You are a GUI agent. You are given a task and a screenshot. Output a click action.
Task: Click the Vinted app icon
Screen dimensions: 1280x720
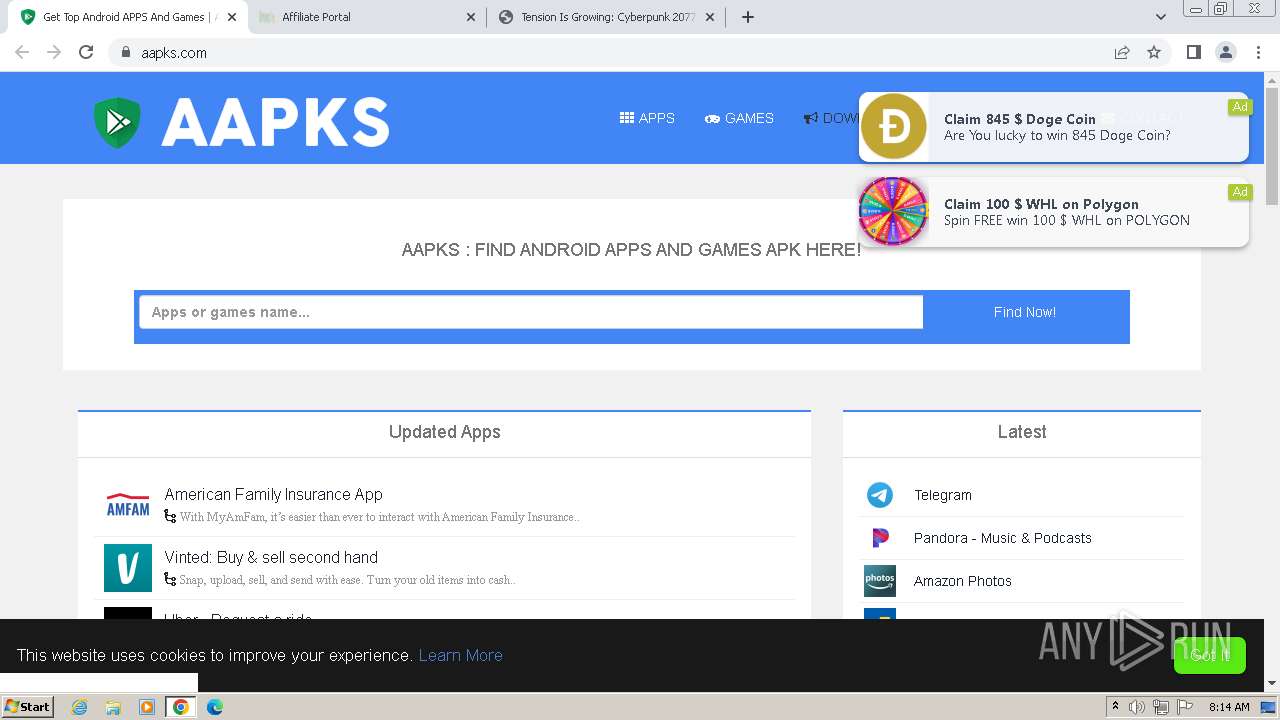tap(128, 568)
